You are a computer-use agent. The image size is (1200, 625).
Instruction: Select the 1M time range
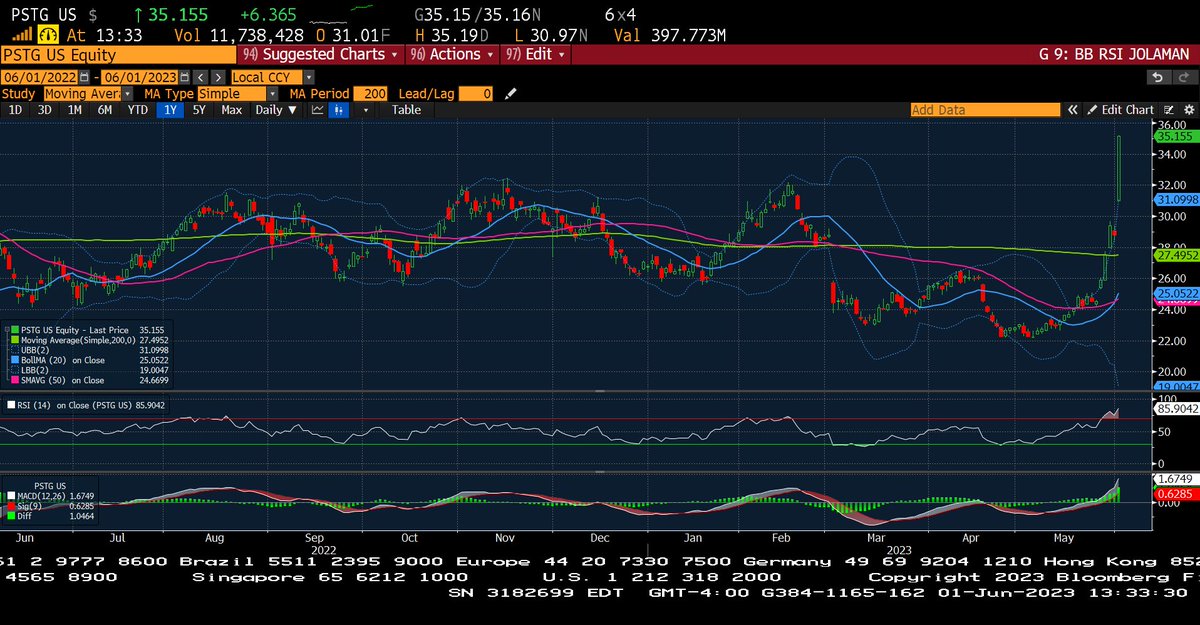[74, 110]
